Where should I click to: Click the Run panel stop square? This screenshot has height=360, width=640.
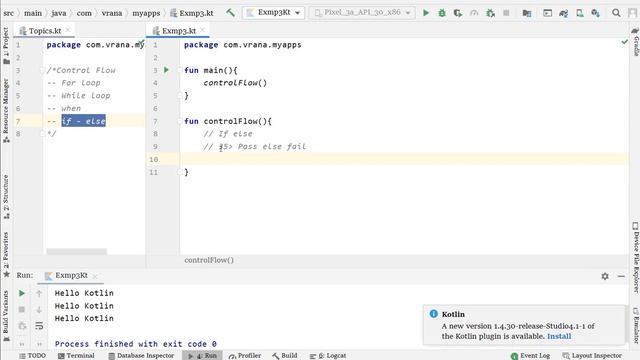point(22,309)
